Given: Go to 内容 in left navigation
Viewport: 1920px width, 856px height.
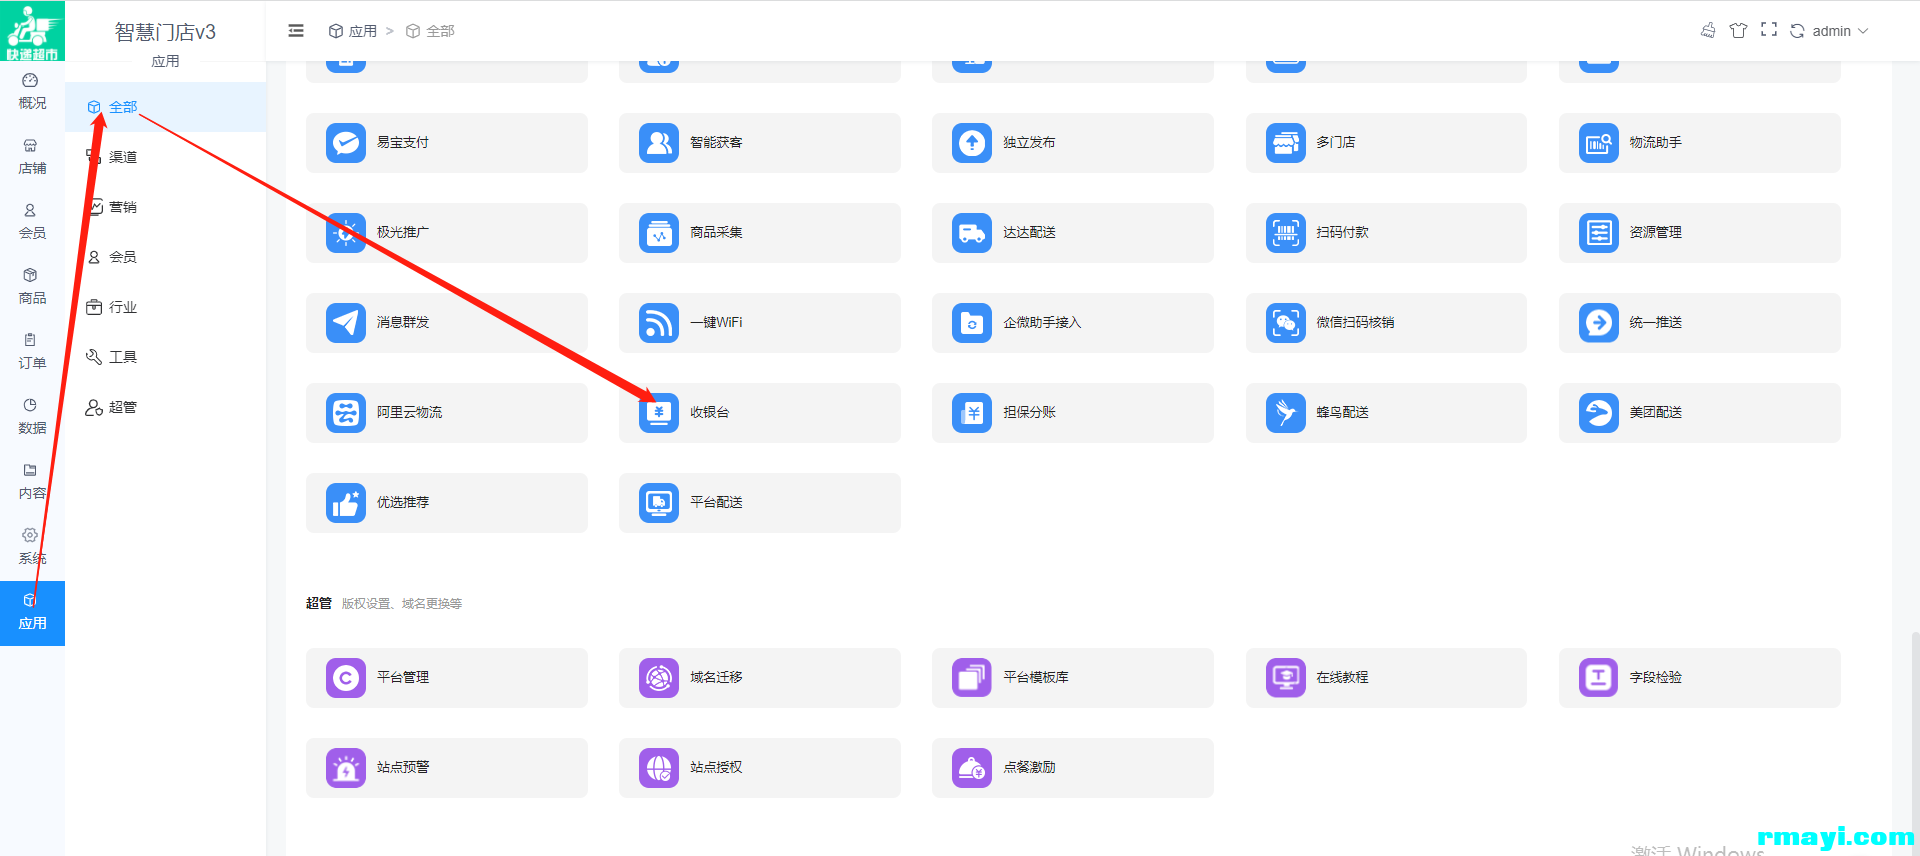Looking at the screenshot, I should pos(32,482).
